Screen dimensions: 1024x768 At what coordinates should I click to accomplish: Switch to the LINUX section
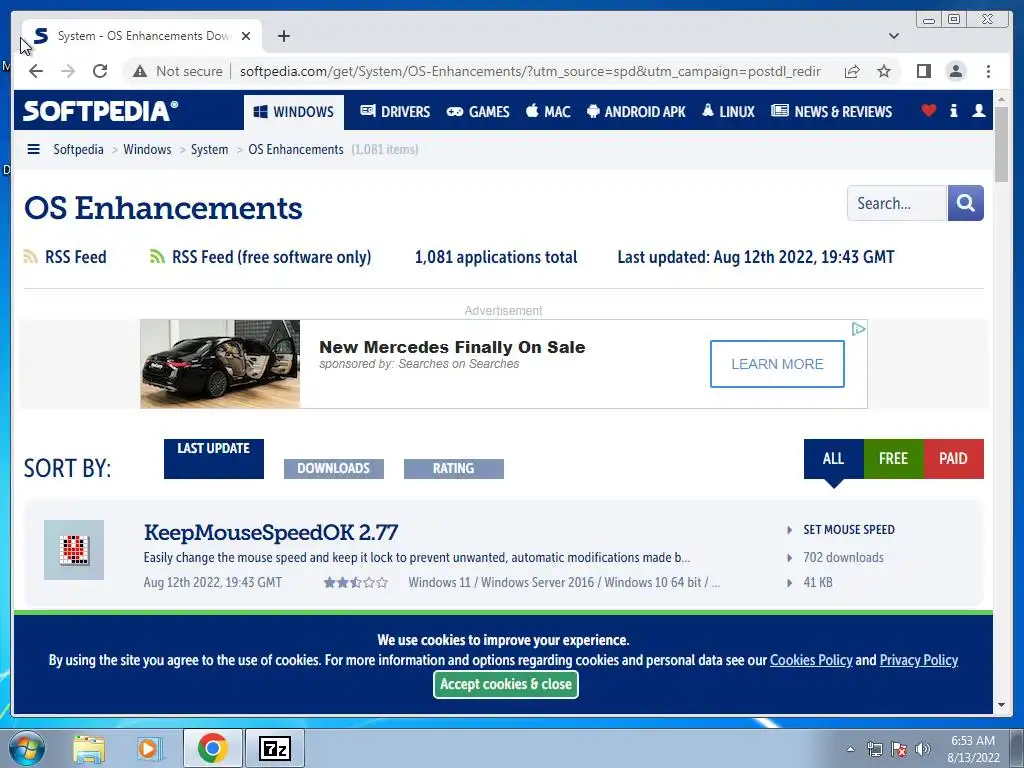pos(728,112)
